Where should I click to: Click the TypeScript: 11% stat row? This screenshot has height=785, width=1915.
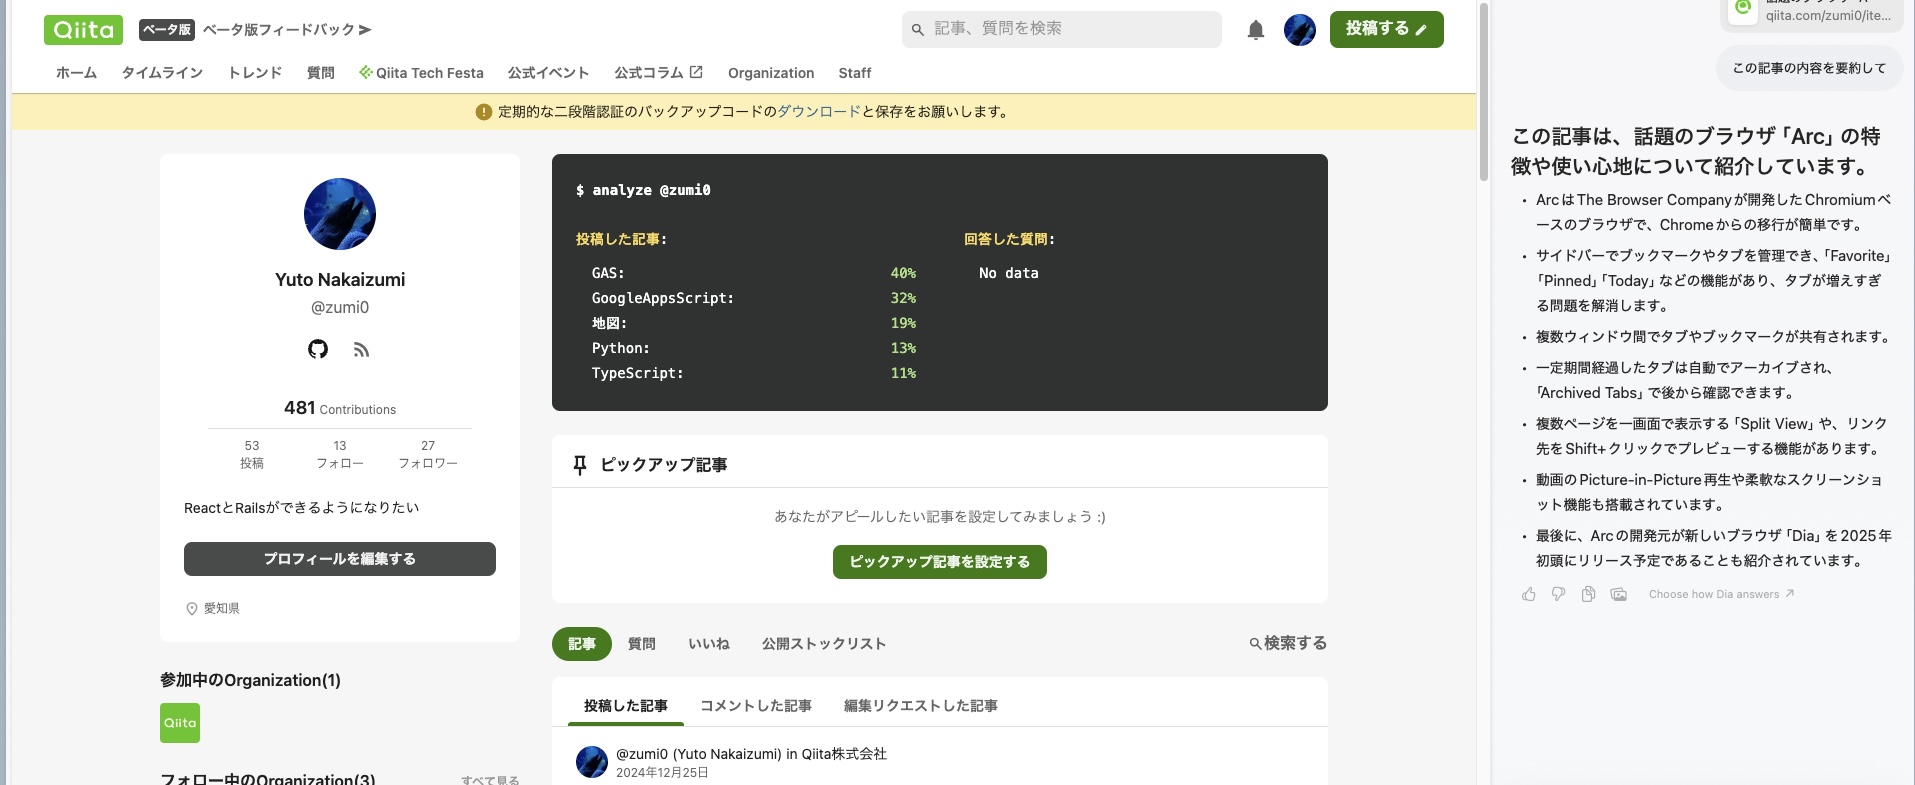[754, 373]
